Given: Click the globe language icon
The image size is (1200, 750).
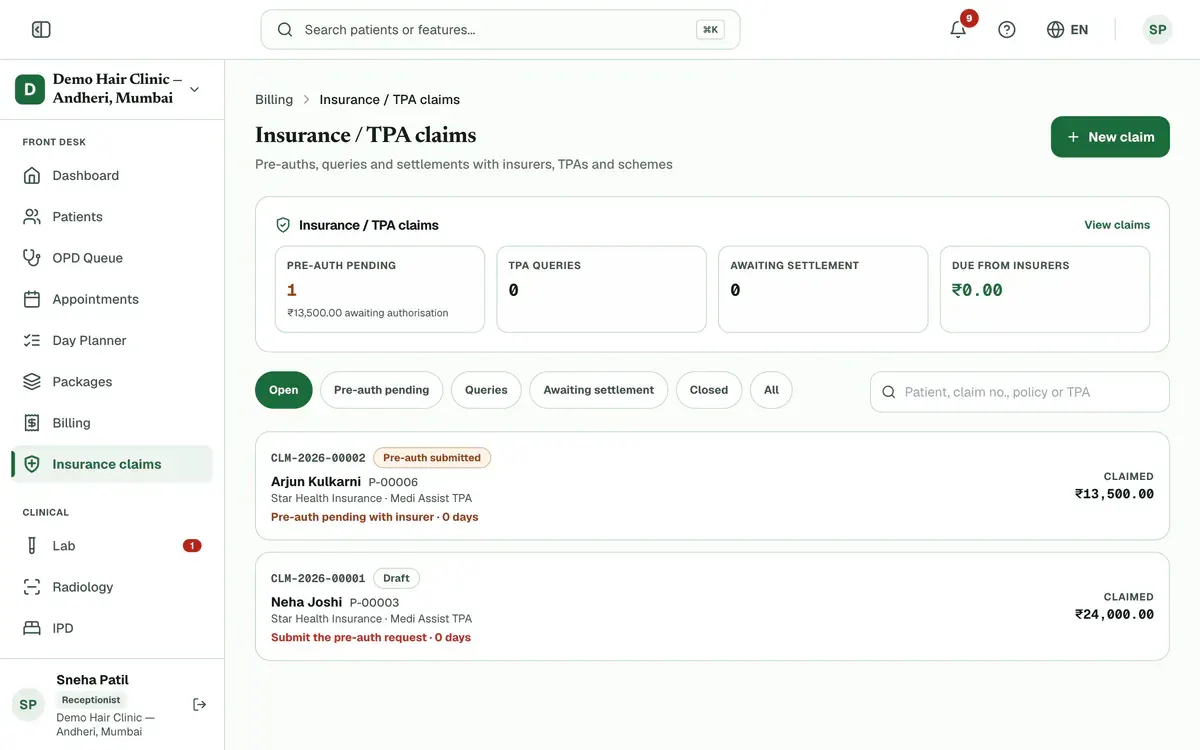Looking at the screenshot, I should [1055, 30].
